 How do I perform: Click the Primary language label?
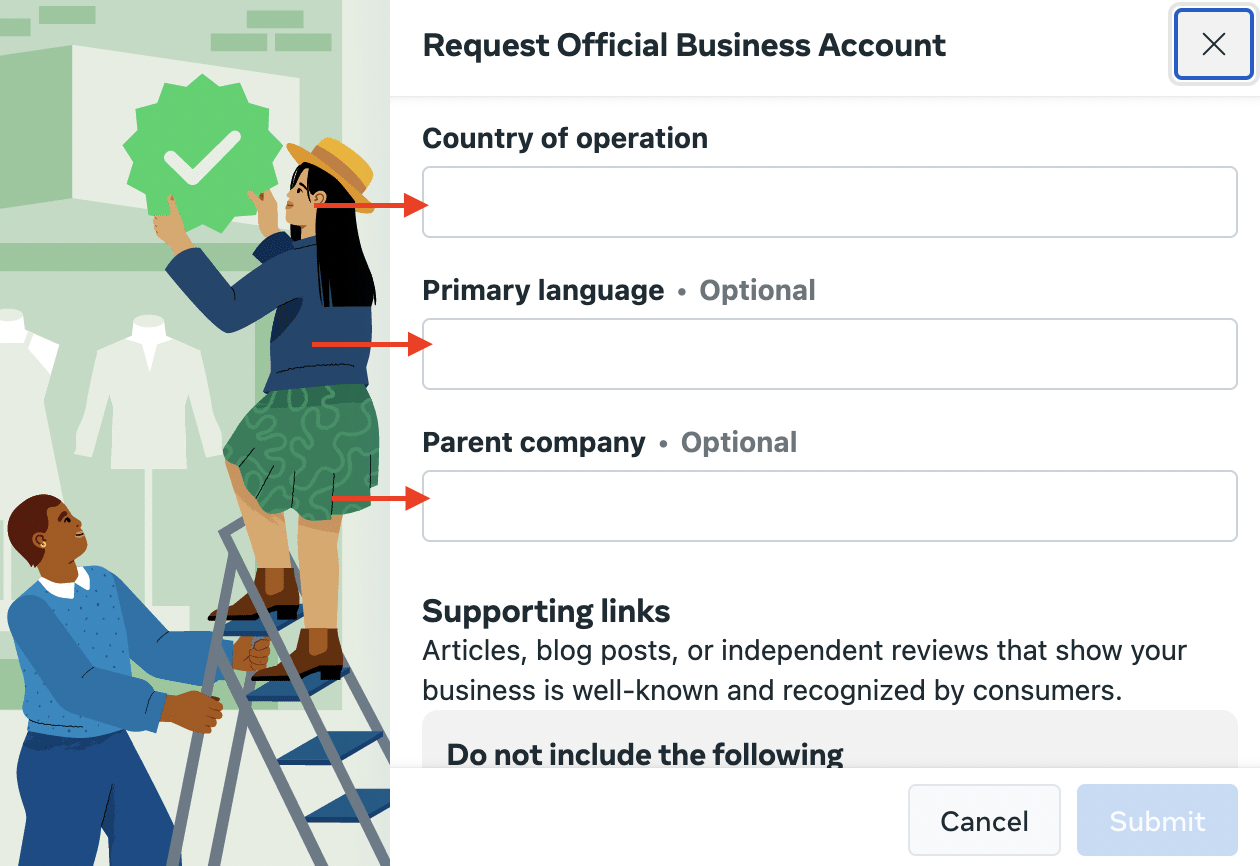point(543,291)
